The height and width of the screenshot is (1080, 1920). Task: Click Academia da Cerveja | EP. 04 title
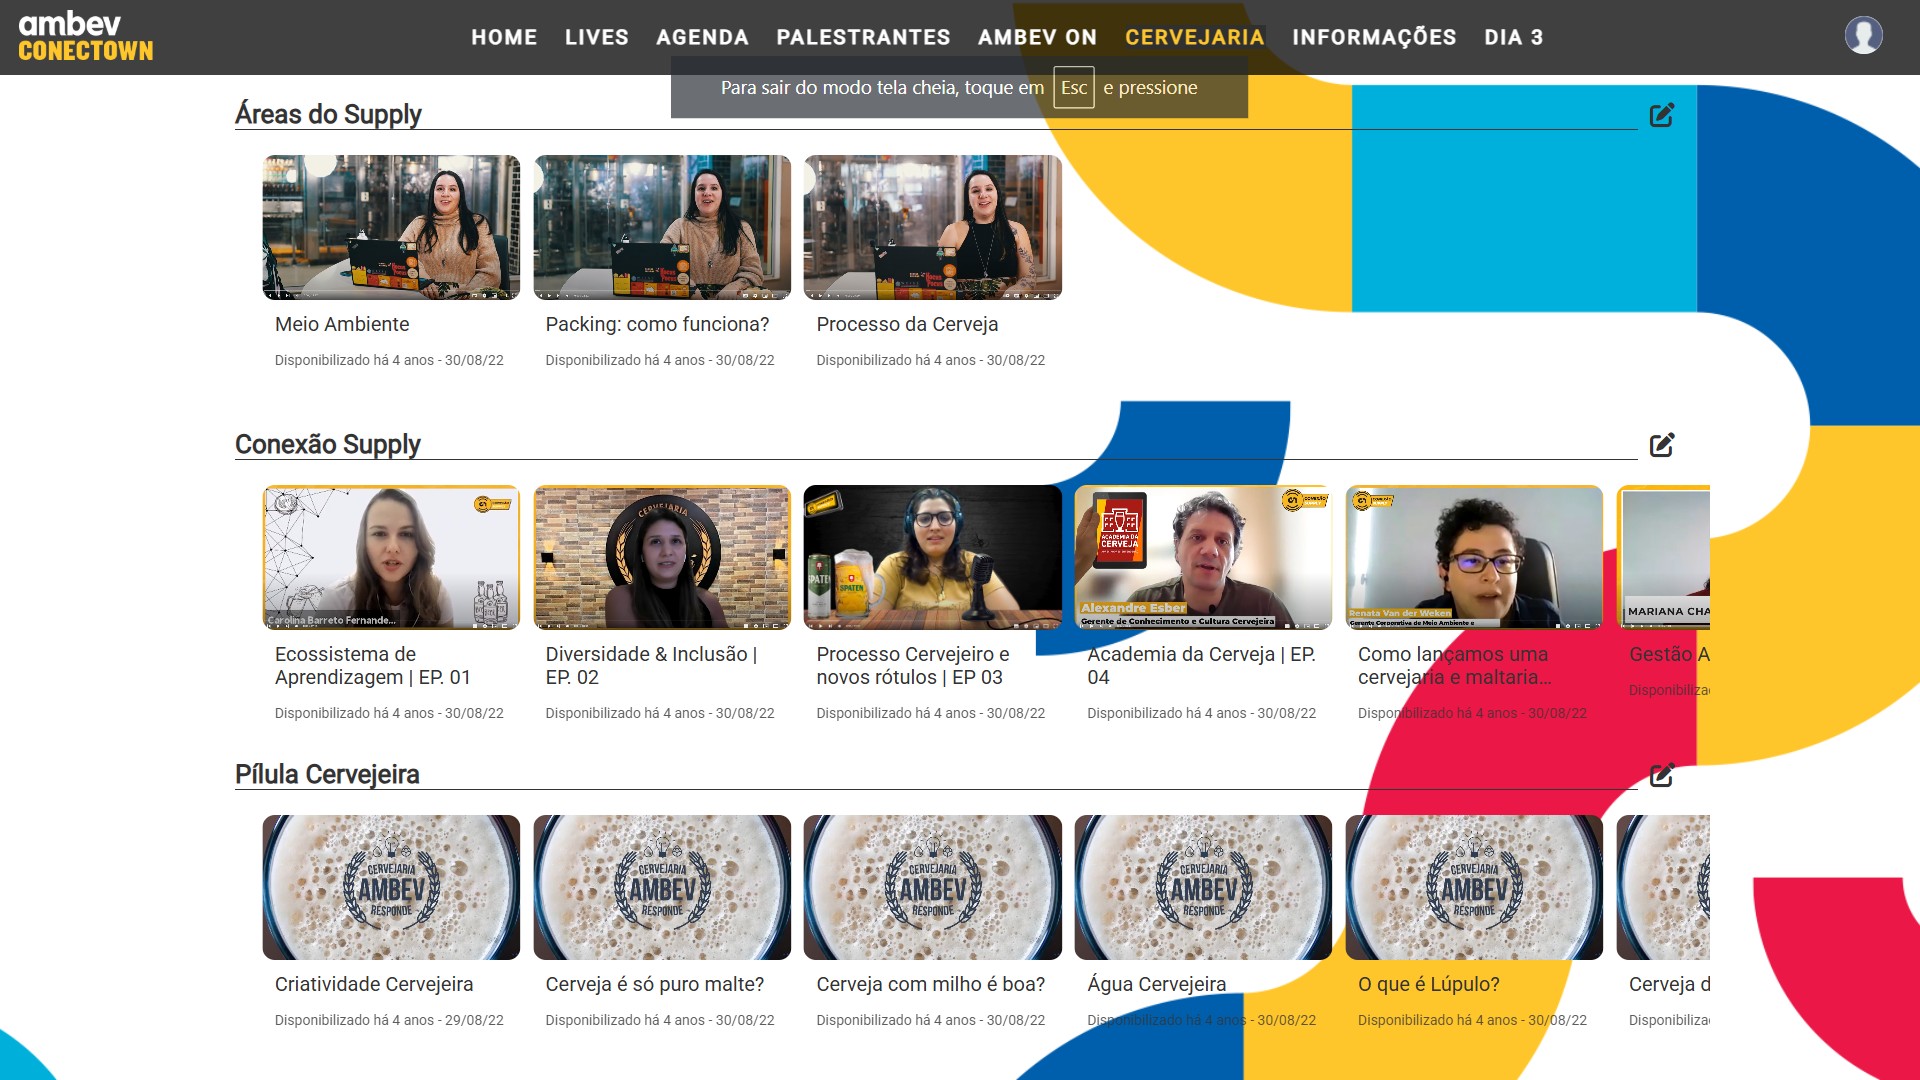coord(1201,665)
